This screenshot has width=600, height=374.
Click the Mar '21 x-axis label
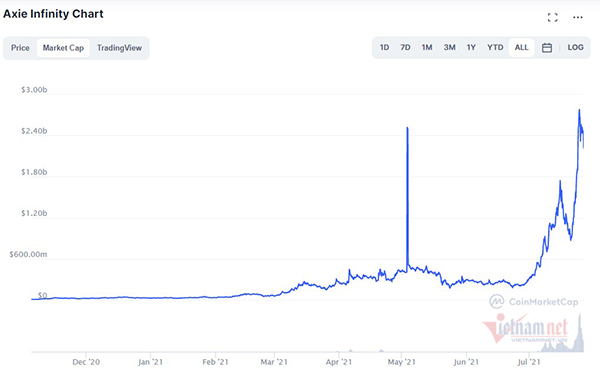click(274, 362)
